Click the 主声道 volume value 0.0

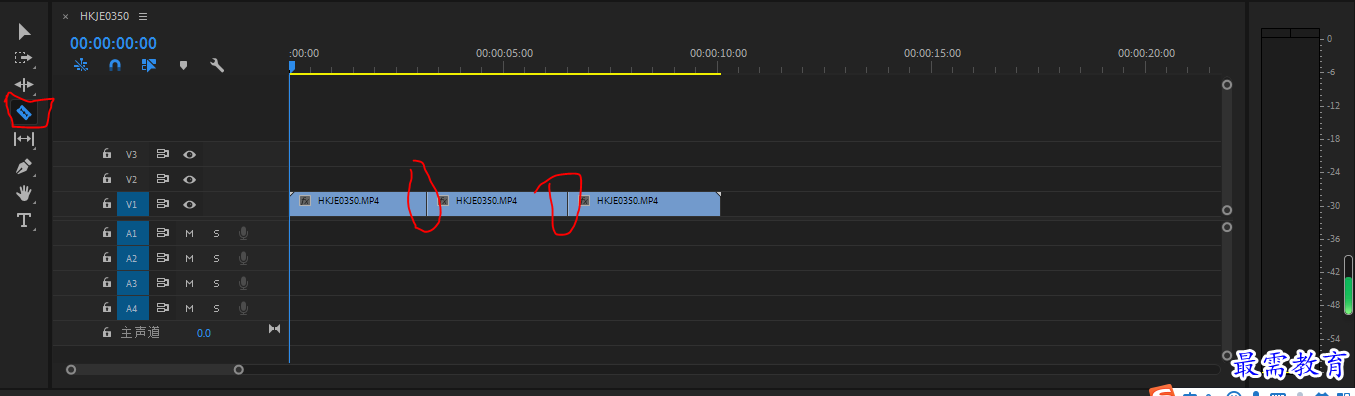(203, 333)
